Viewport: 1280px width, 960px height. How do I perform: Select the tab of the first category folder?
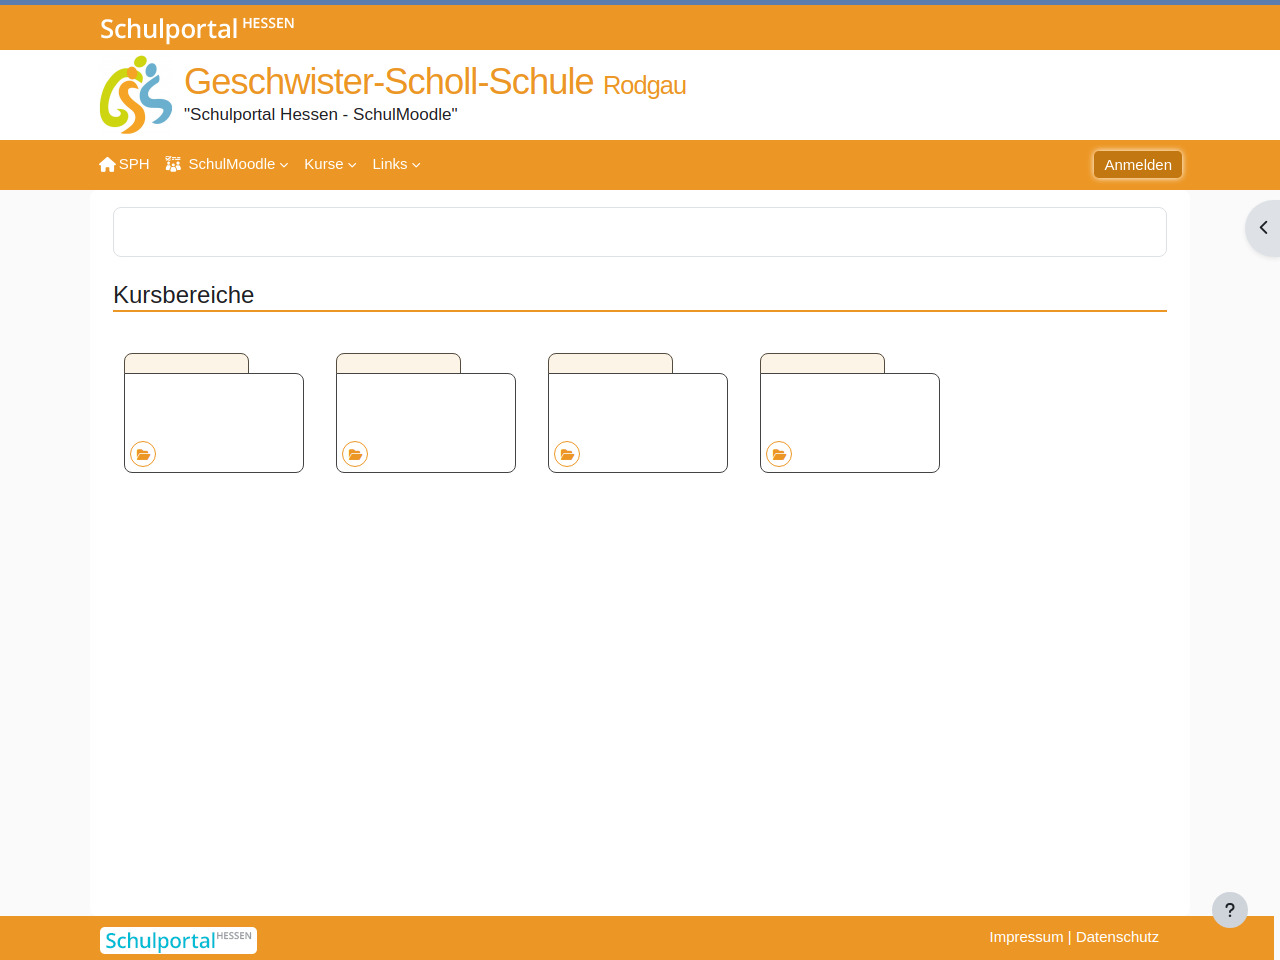186,363
